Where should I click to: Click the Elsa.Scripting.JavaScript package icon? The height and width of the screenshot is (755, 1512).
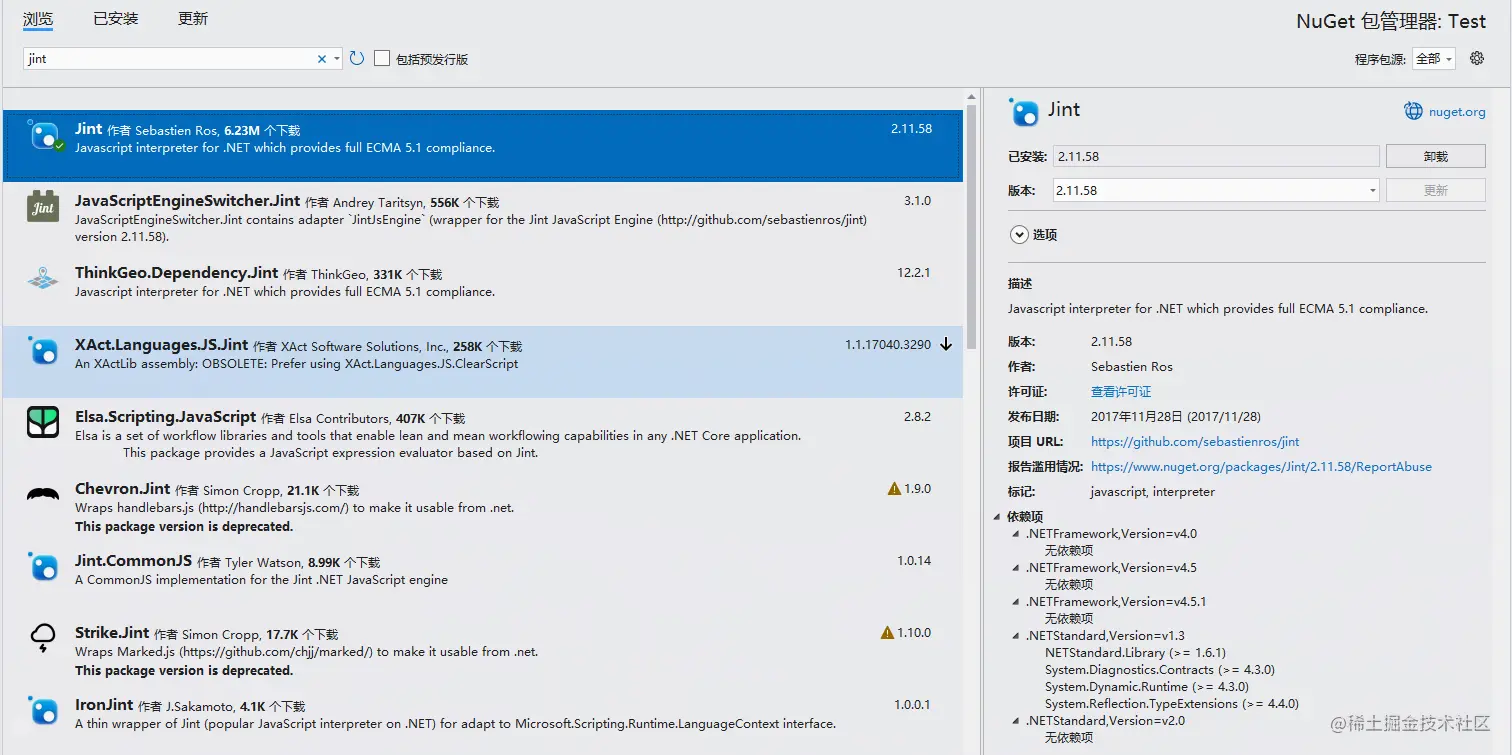tap(43, 423)
